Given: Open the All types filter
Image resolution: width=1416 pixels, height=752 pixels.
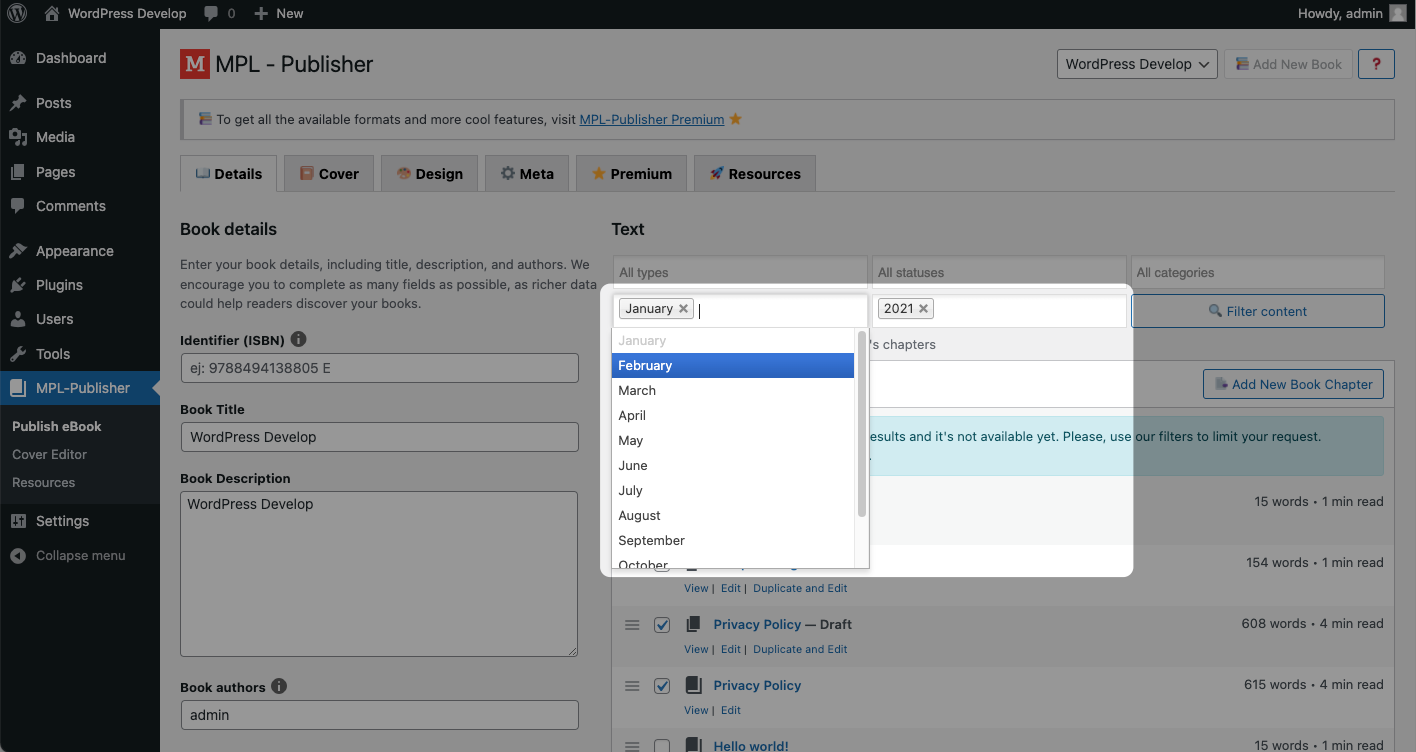Looking at the screenshot, I should pyautogui.click(x=740, y=272).
